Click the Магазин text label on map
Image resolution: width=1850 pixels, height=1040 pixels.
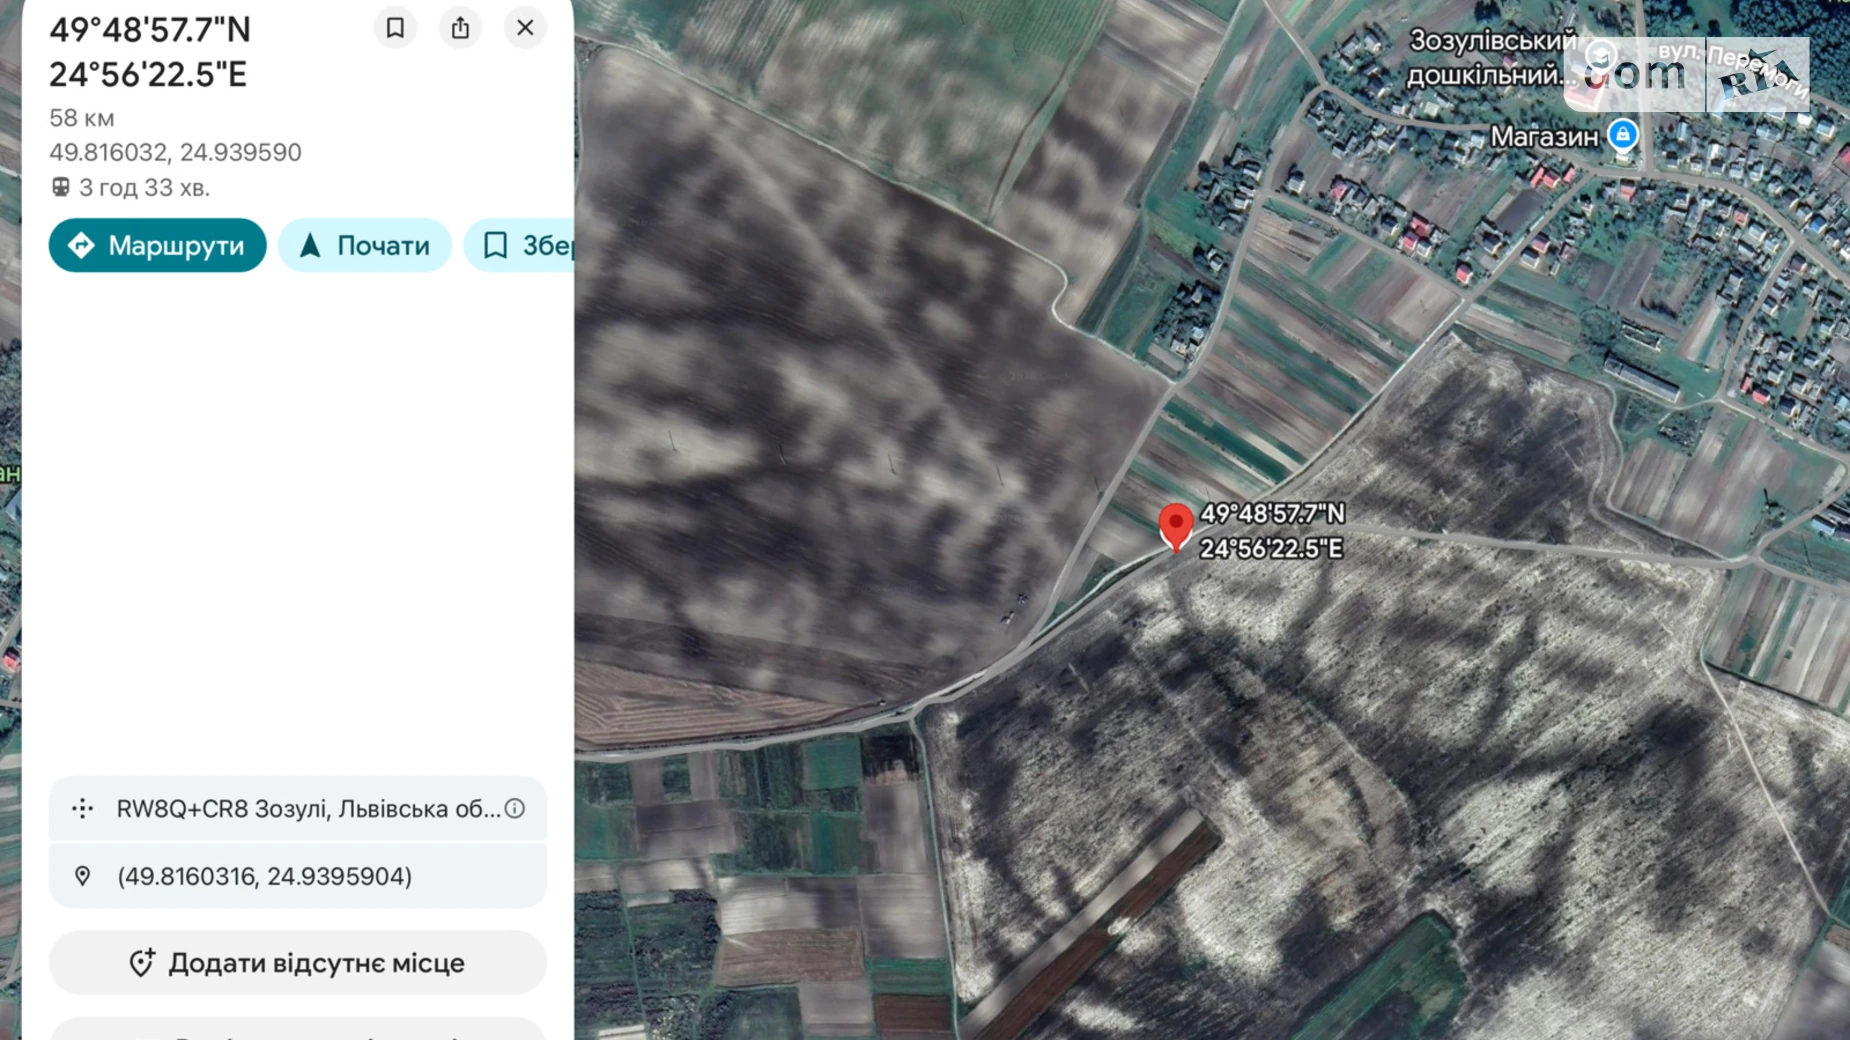coord(1543,137)
